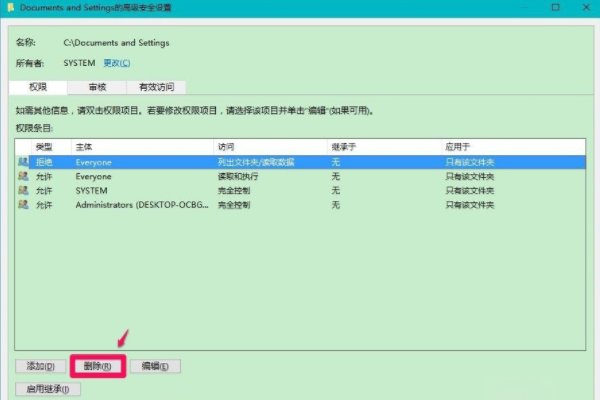Click 列出文件夹/读取数据 access cell
Viewport: 600px width, 400px height.
256,162
